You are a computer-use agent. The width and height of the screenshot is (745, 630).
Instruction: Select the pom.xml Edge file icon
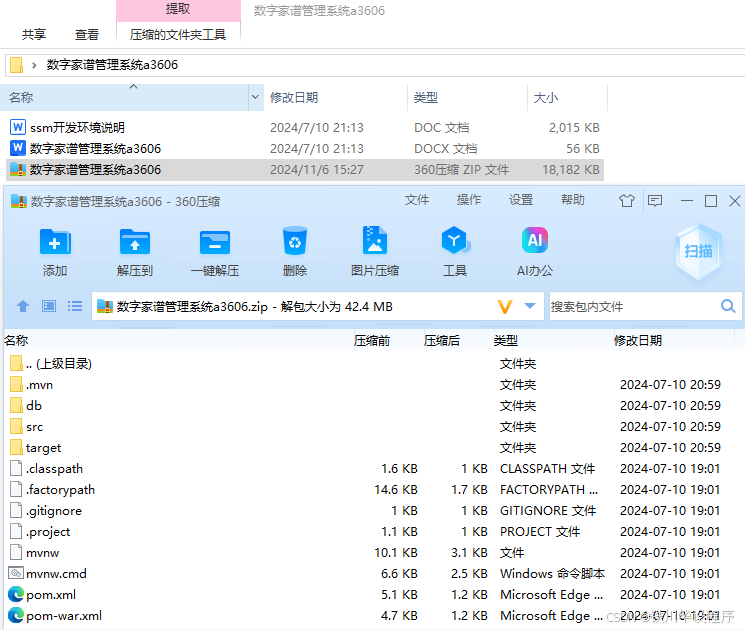pos(16,595)
